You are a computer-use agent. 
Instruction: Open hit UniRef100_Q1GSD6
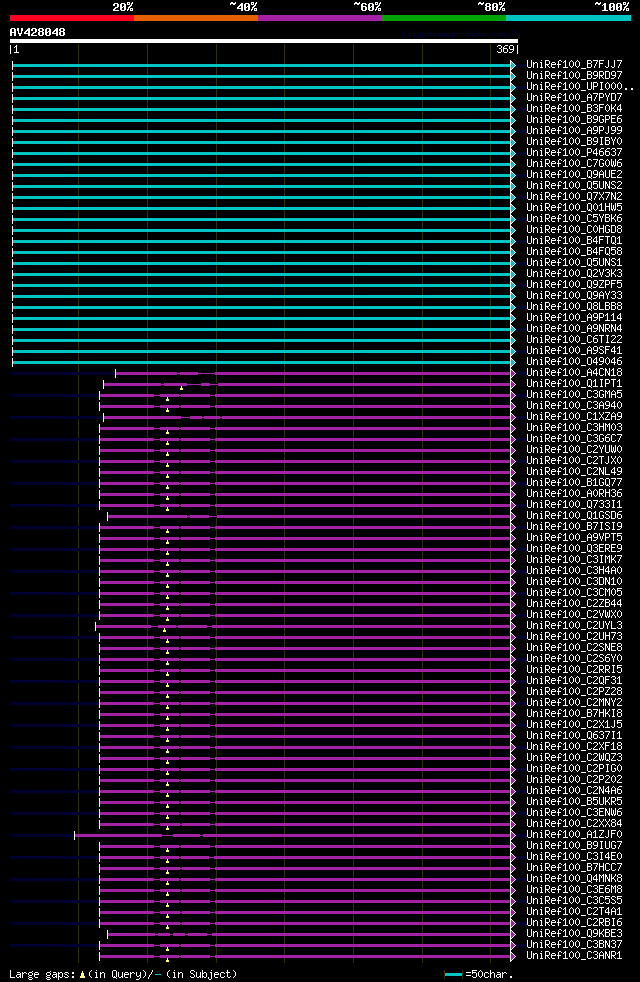(574, 515)
